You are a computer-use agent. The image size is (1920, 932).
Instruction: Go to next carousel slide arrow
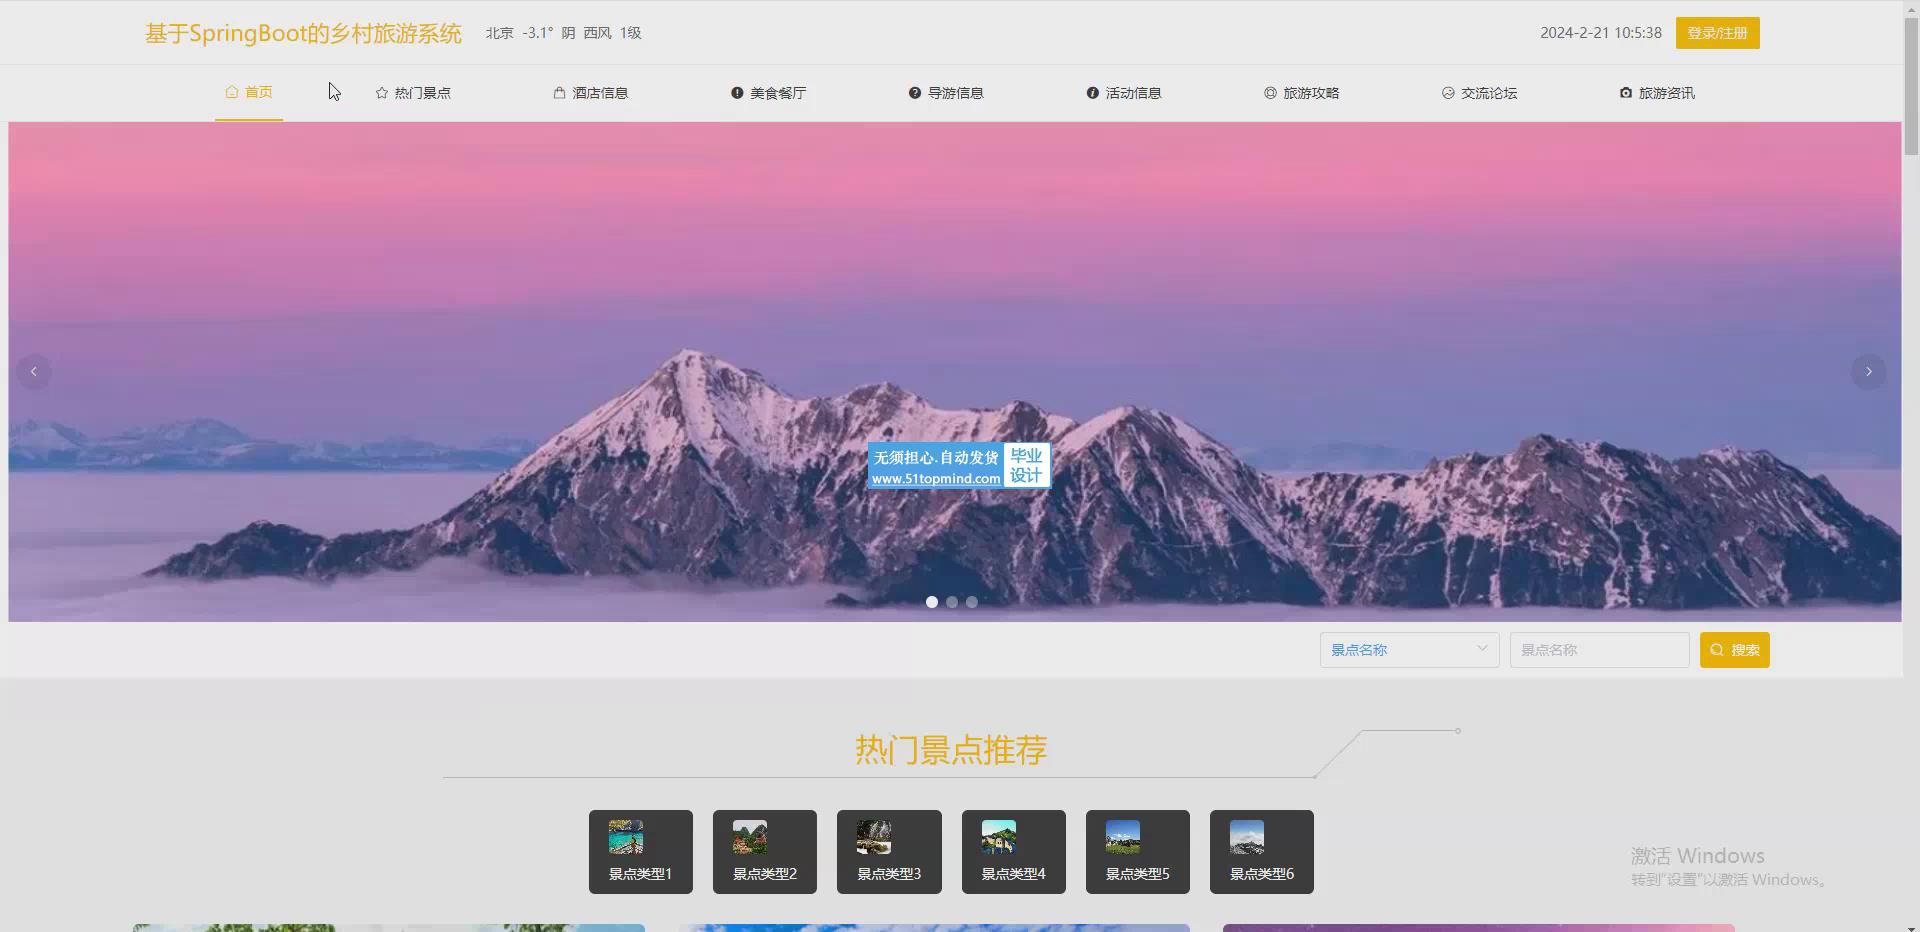point(1868,372)
